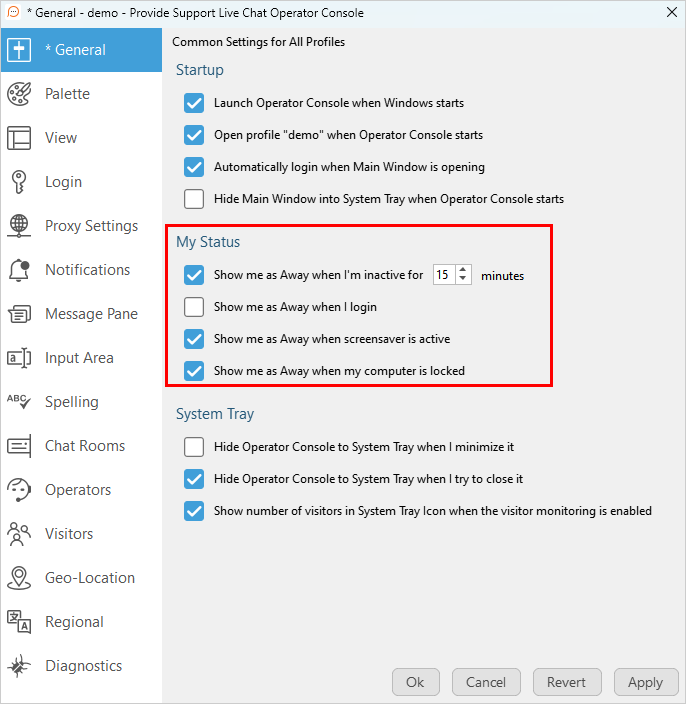The height and width of the screenshot is (704, 686).
Task: Click the Notifications bell icon
Action: (19, 270)
